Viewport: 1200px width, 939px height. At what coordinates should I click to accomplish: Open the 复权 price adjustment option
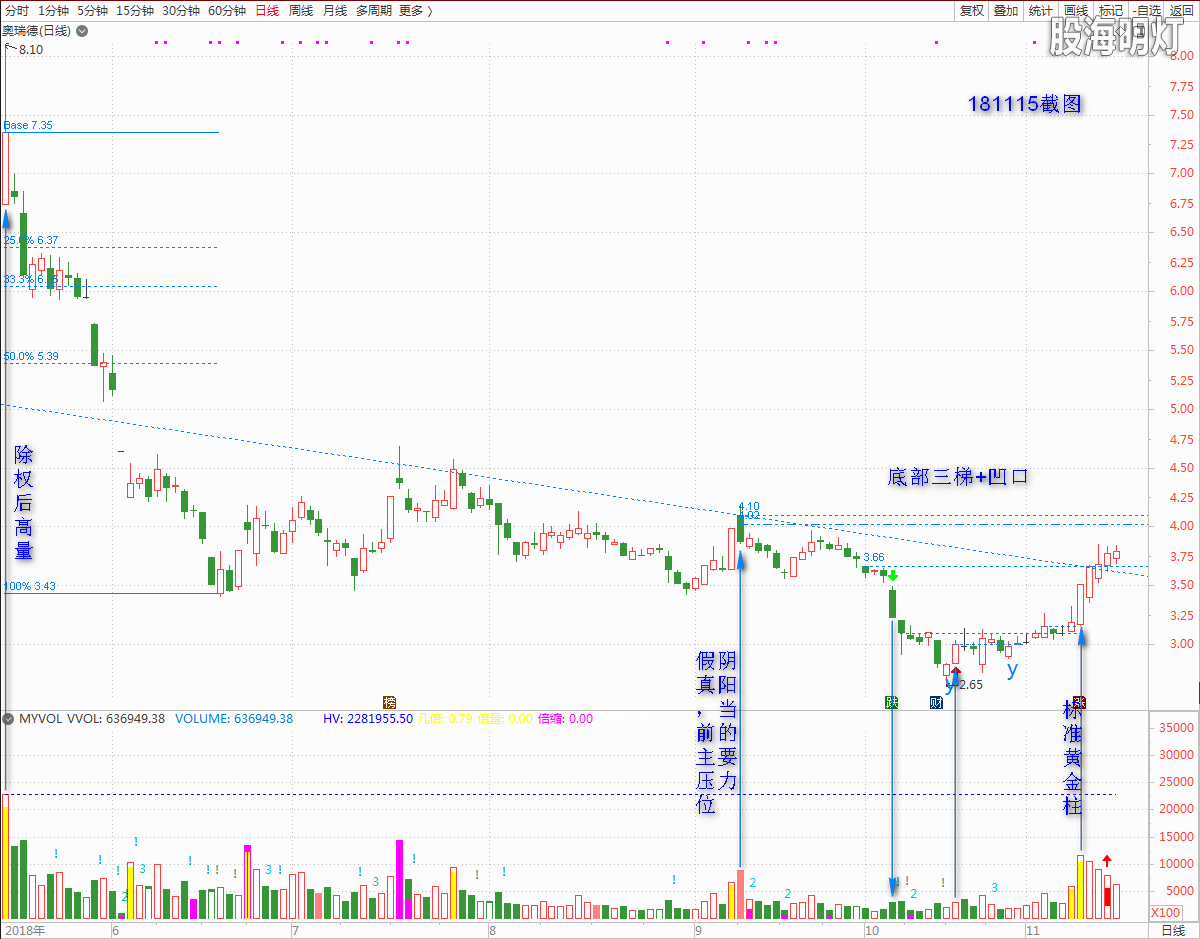[972, 11]
